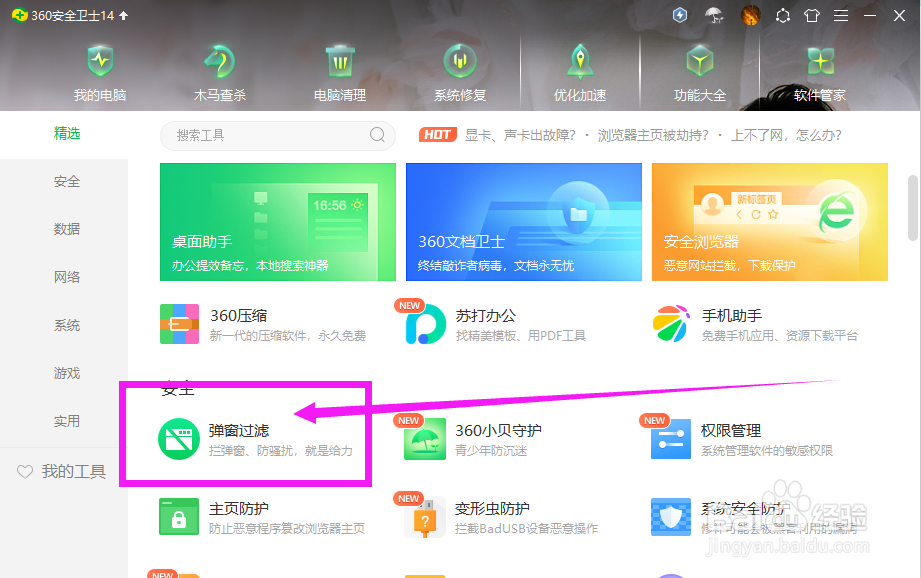This screenshot has width=921, height=578.
Task: Open 软件管家 icon
Action: 820,61
